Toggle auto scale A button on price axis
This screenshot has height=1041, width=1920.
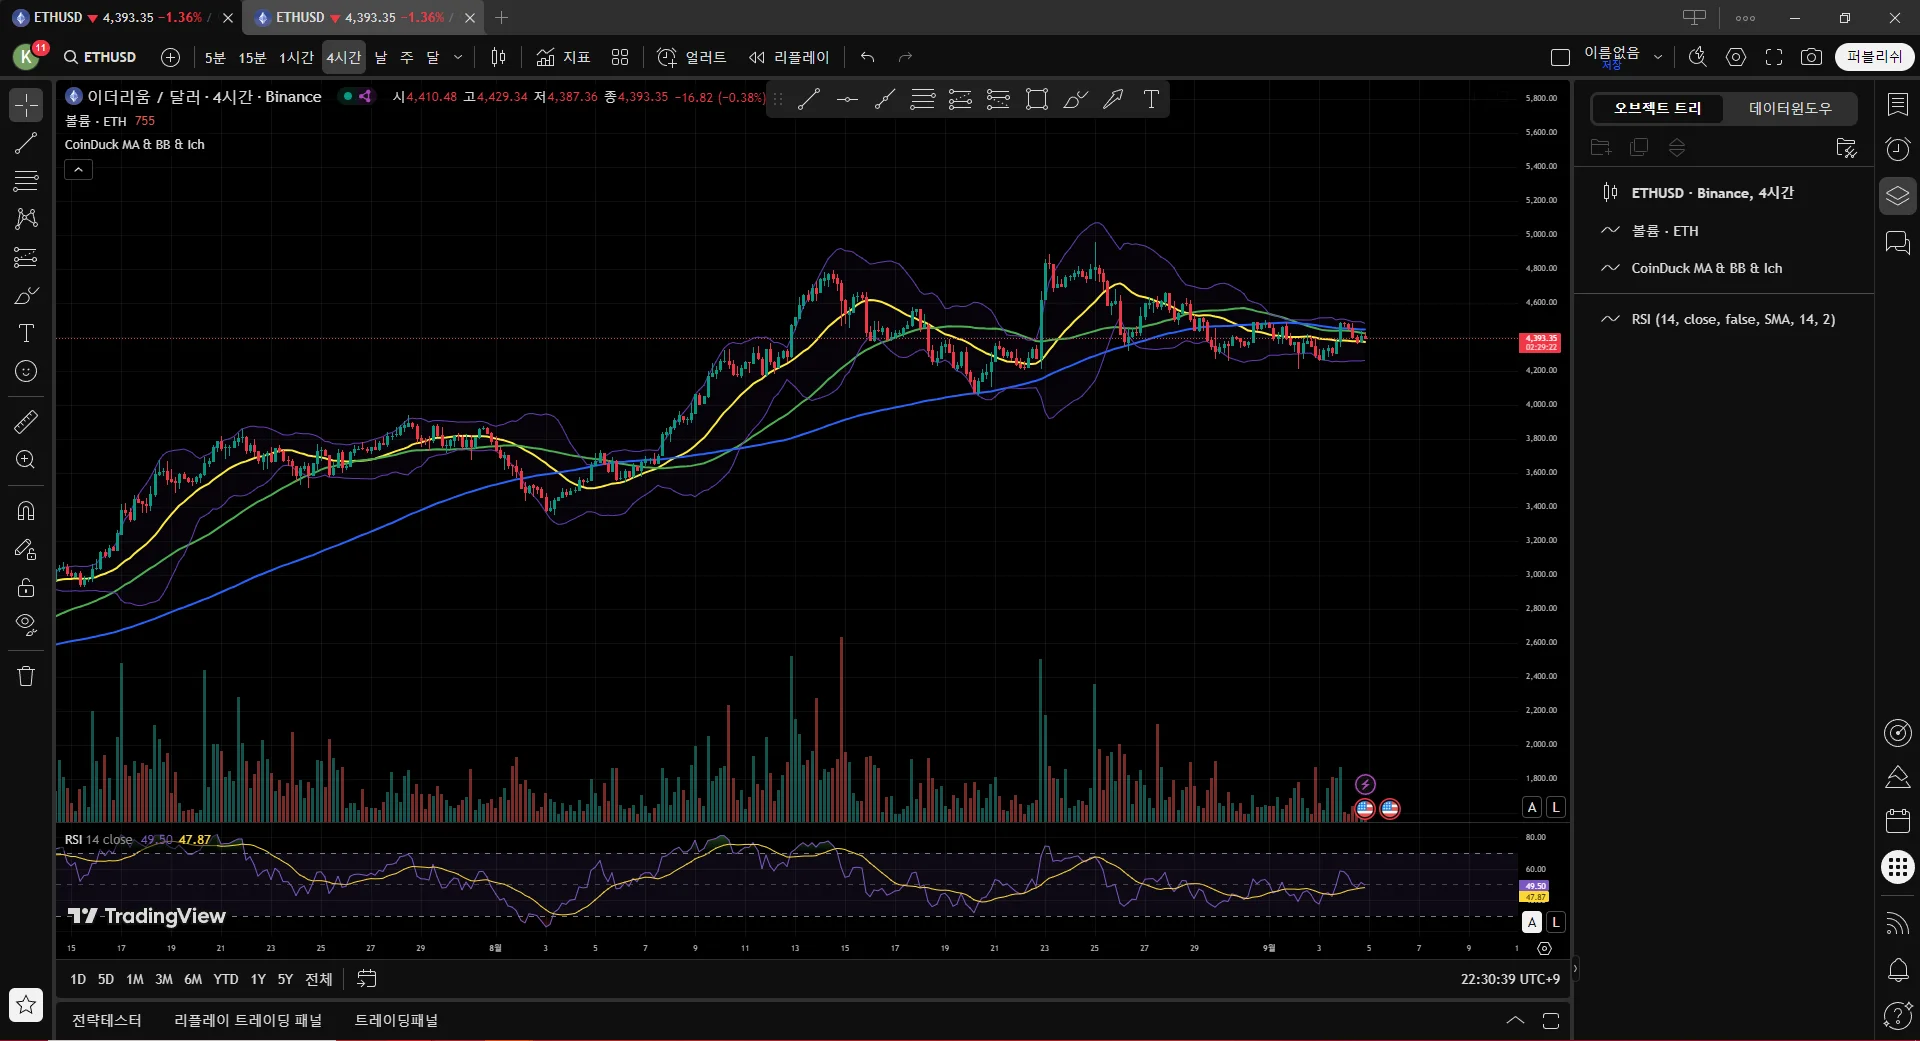(x=1532, y=807)
